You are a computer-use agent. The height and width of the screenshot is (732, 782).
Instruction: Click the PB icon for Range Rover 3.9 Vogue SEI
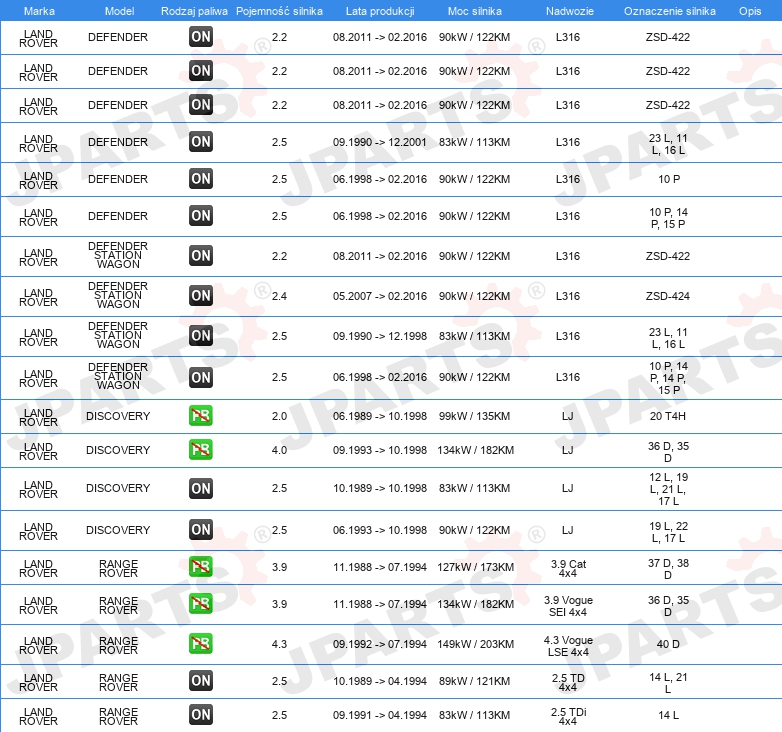pyautogui.click(x=201, y=603)
